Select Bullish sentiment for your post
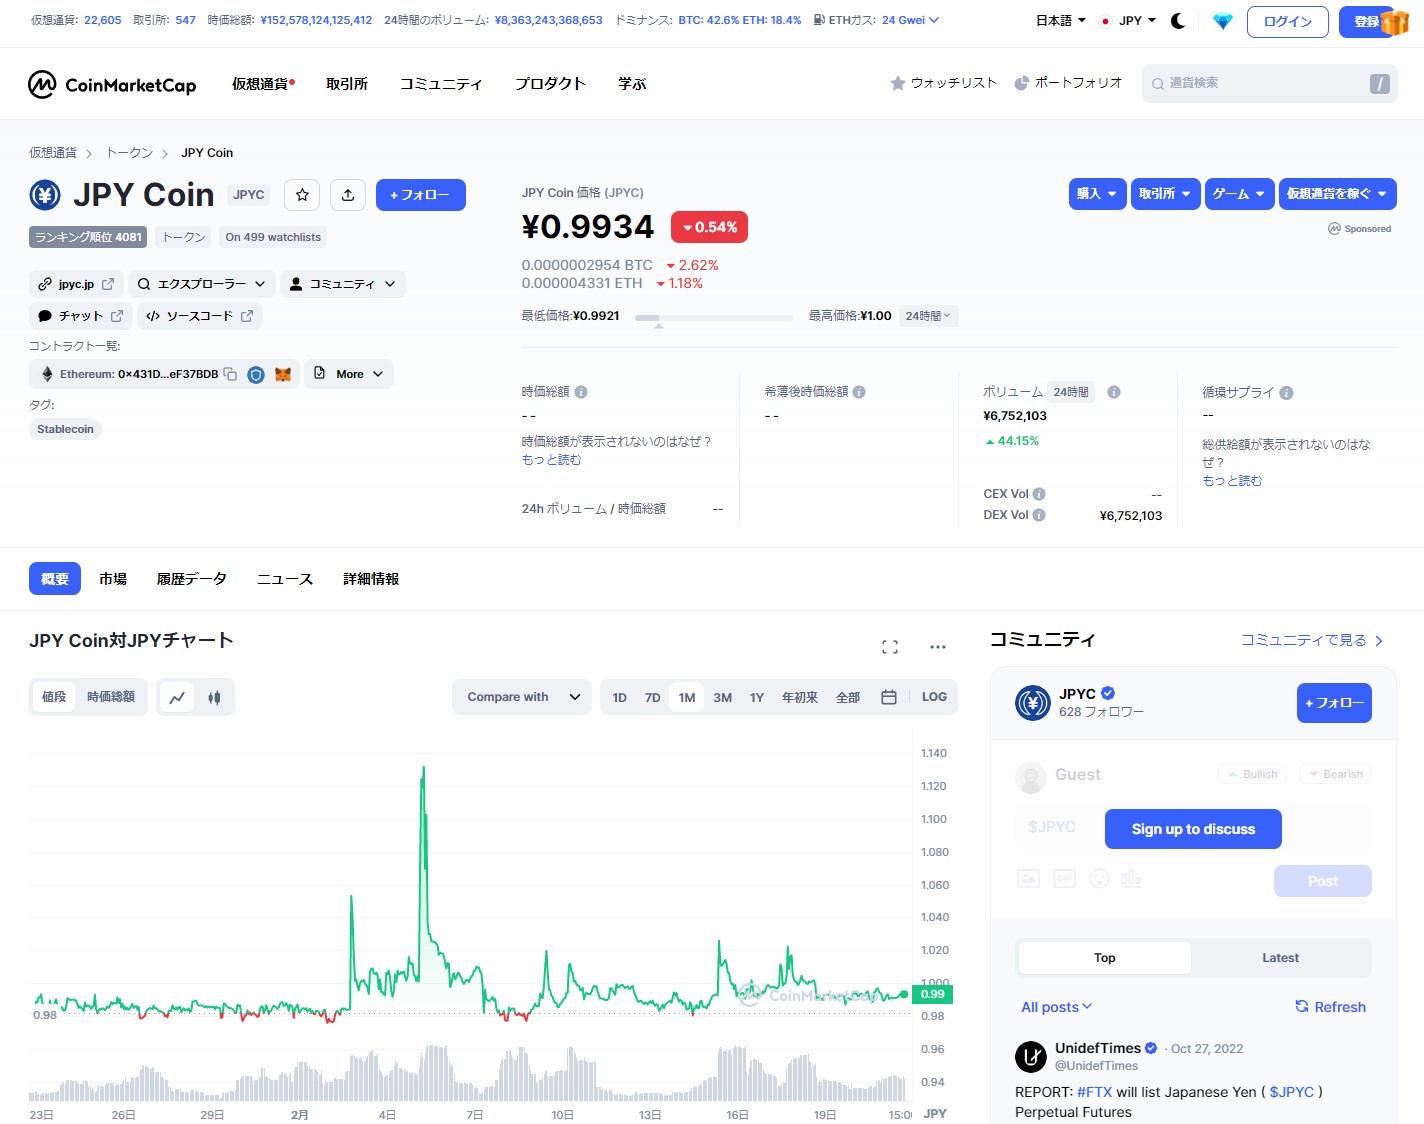Screen dimensions: 1424x1124 [1252, 773]
